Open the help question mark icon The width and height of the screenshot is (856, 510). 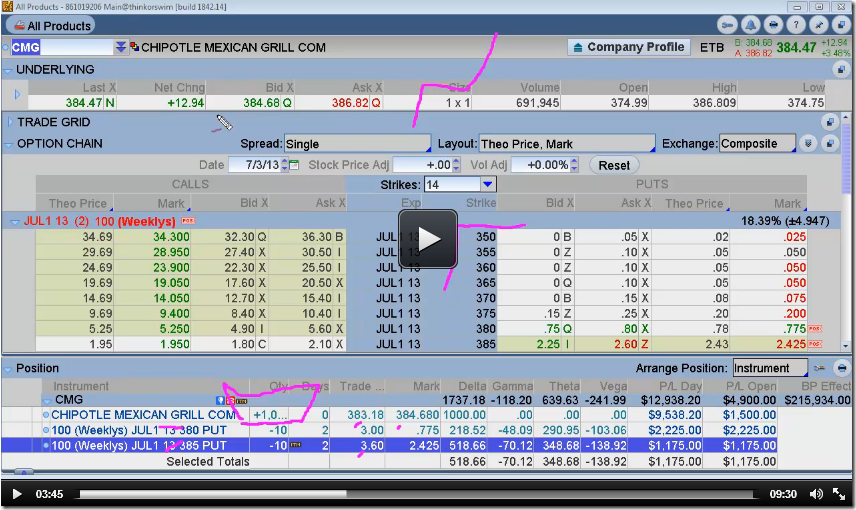796,25
